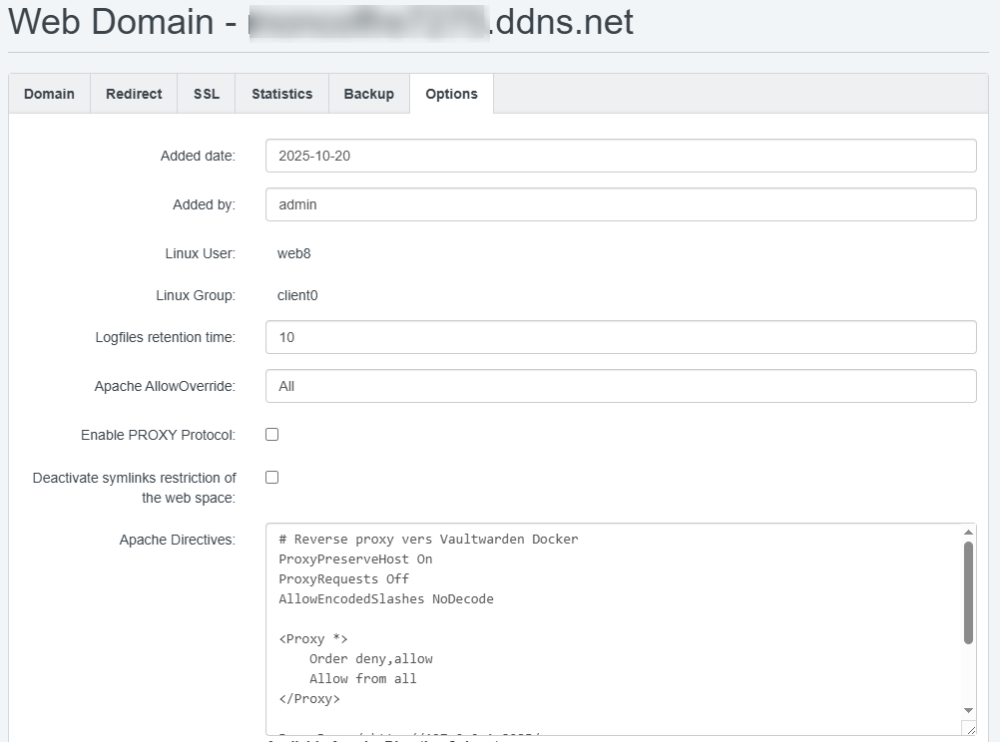Image resolution: width=1000 pixels, height=742 pixels.
Task: Click the Apache Directives scrollbar thumb
Action: (x=968, y=592)
